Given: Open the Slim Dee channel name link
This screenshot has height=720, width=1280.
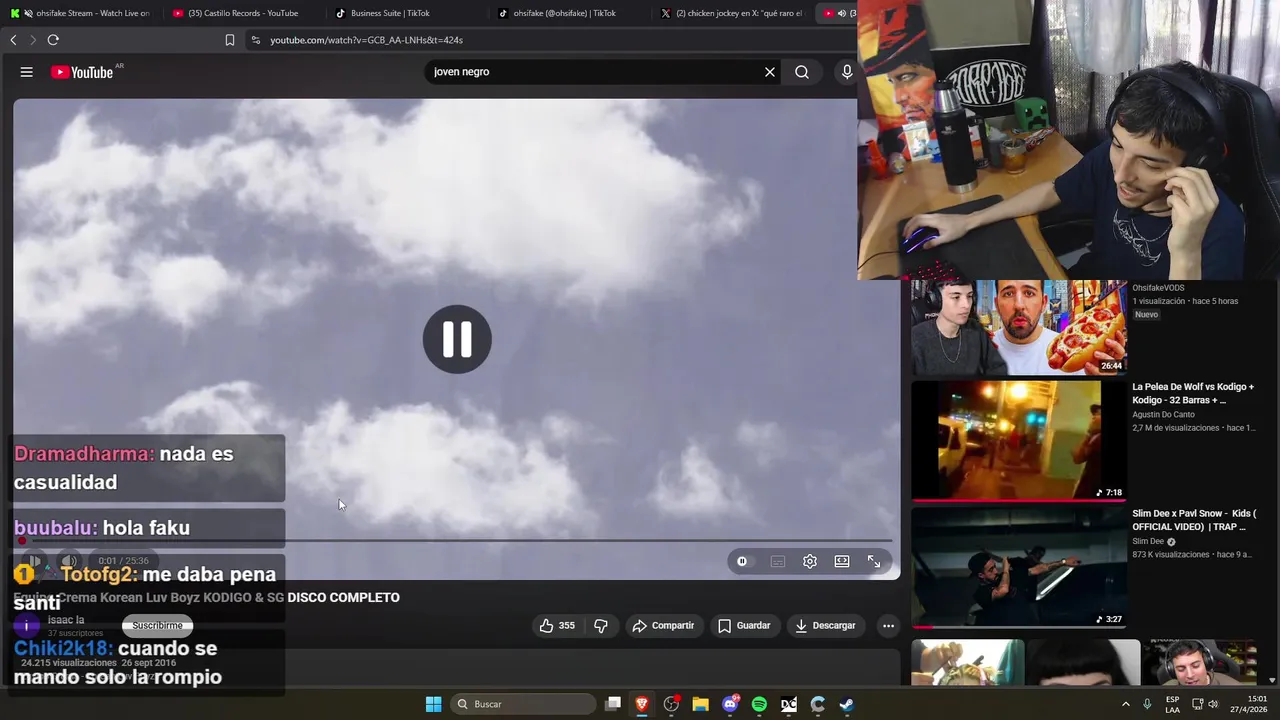Looking at the screenshot, I should 1148,542.
